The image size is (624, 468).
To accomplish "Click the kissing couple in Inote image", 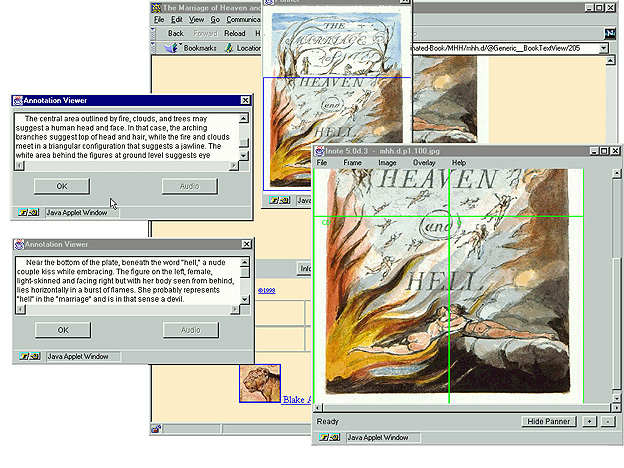I will click(456, 328).
